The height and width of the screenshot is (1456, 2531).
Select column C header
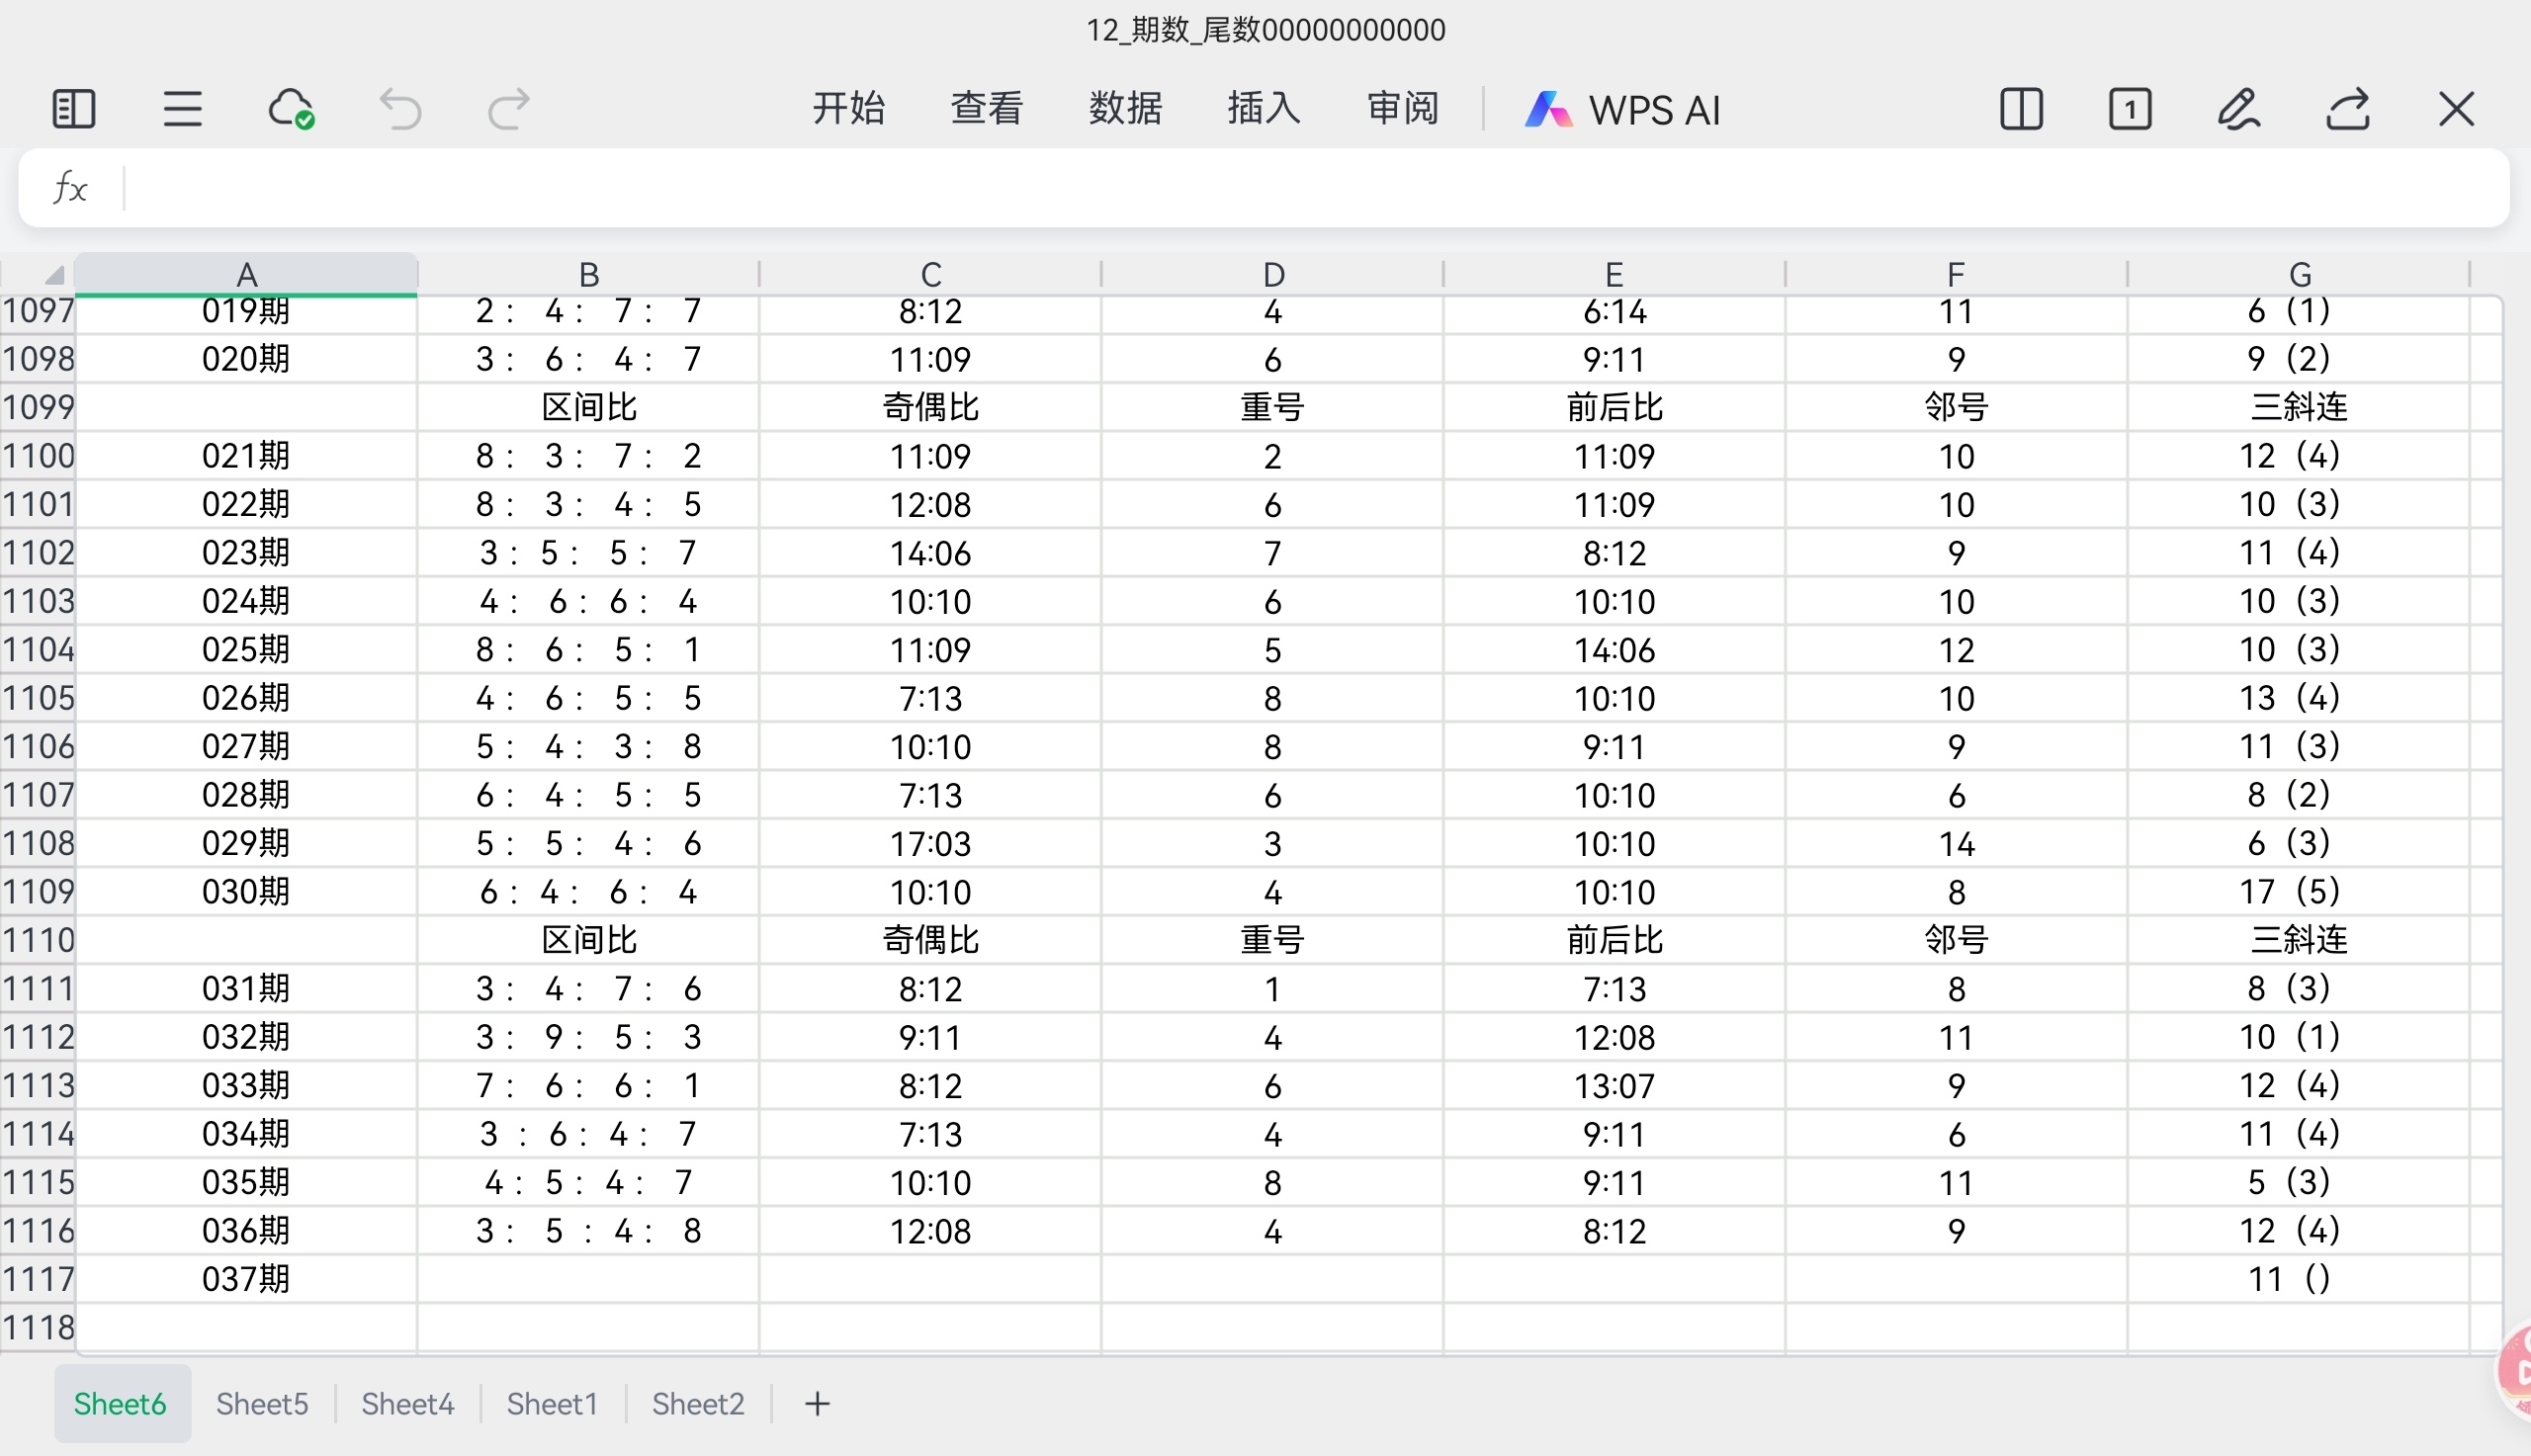coord(930,274)
